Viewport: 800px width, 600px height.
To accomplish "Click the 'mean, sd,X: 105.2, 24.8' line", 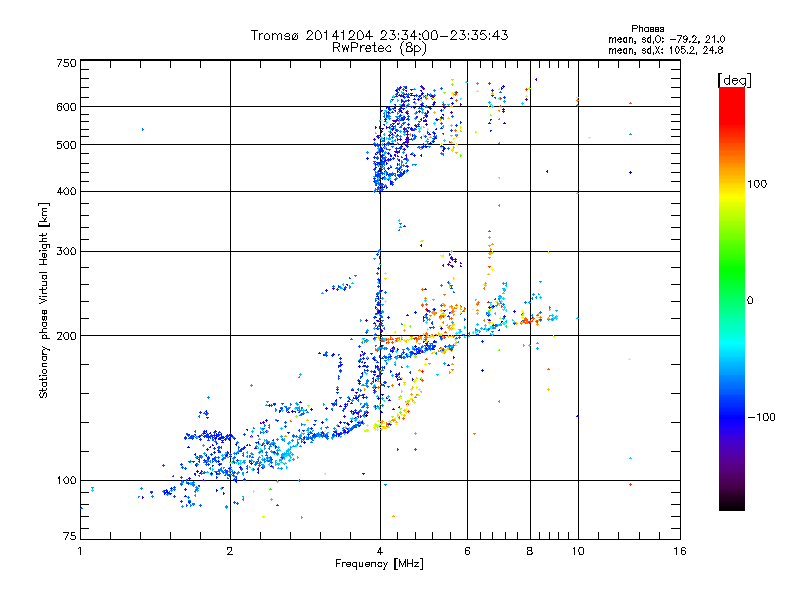I will (665, 50).
